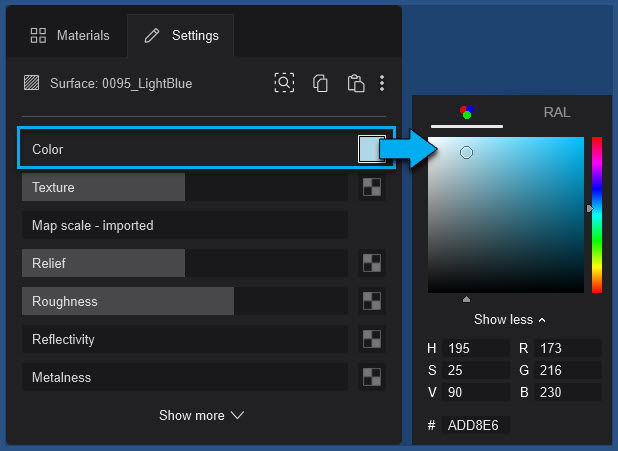Collapse color values with Show less
618x451 pixels.
coord(510,320)
